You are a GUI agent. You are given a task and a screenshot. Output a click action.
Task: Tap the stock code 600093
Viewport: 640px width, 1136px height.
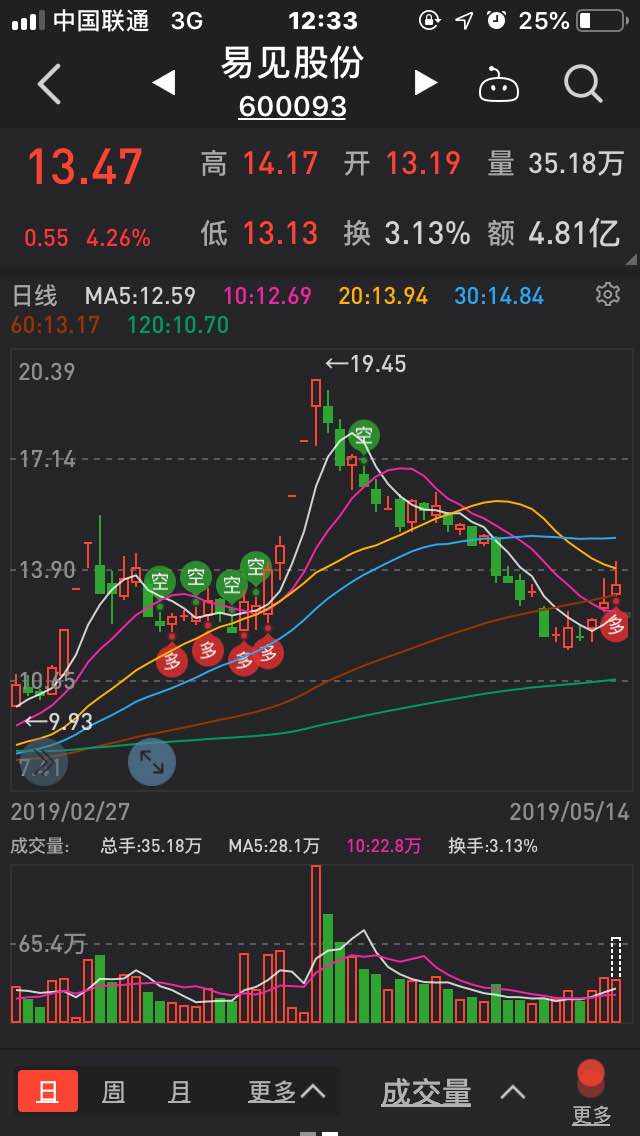point(292,107)
